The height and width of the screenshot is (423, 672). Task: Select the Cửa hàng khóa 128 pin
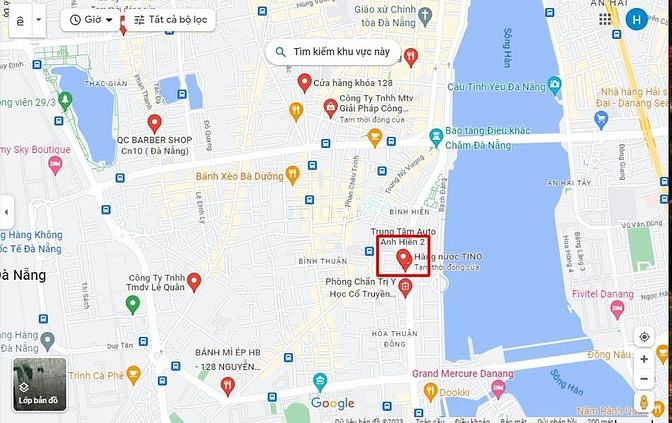(304, 83)
